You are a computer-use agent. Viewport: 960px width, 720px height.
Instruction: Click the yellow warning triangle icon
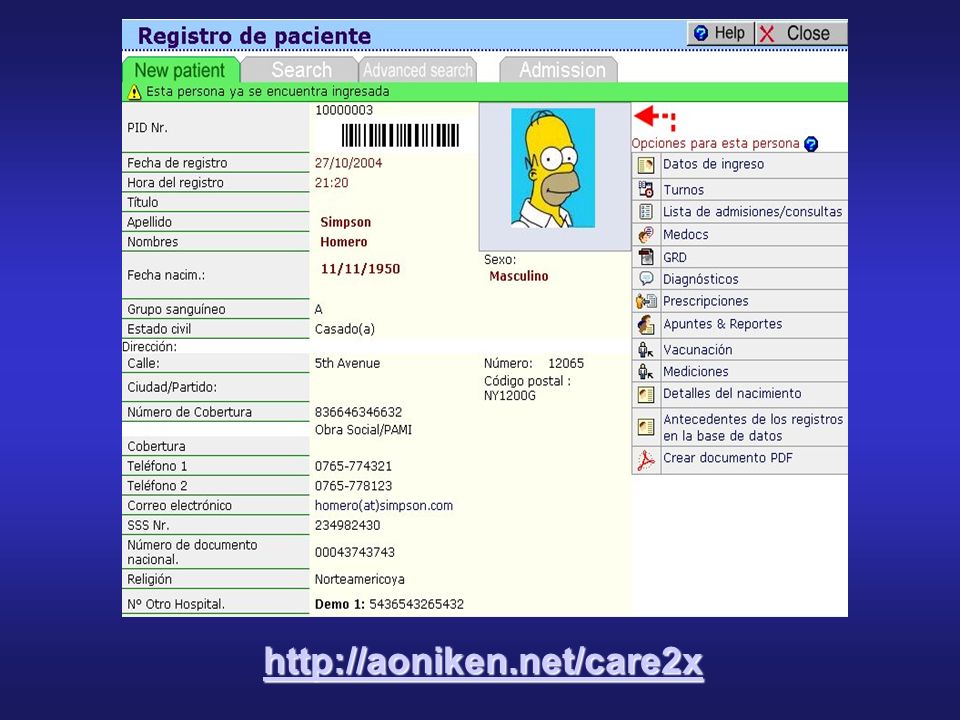click(x=134, y=92)
